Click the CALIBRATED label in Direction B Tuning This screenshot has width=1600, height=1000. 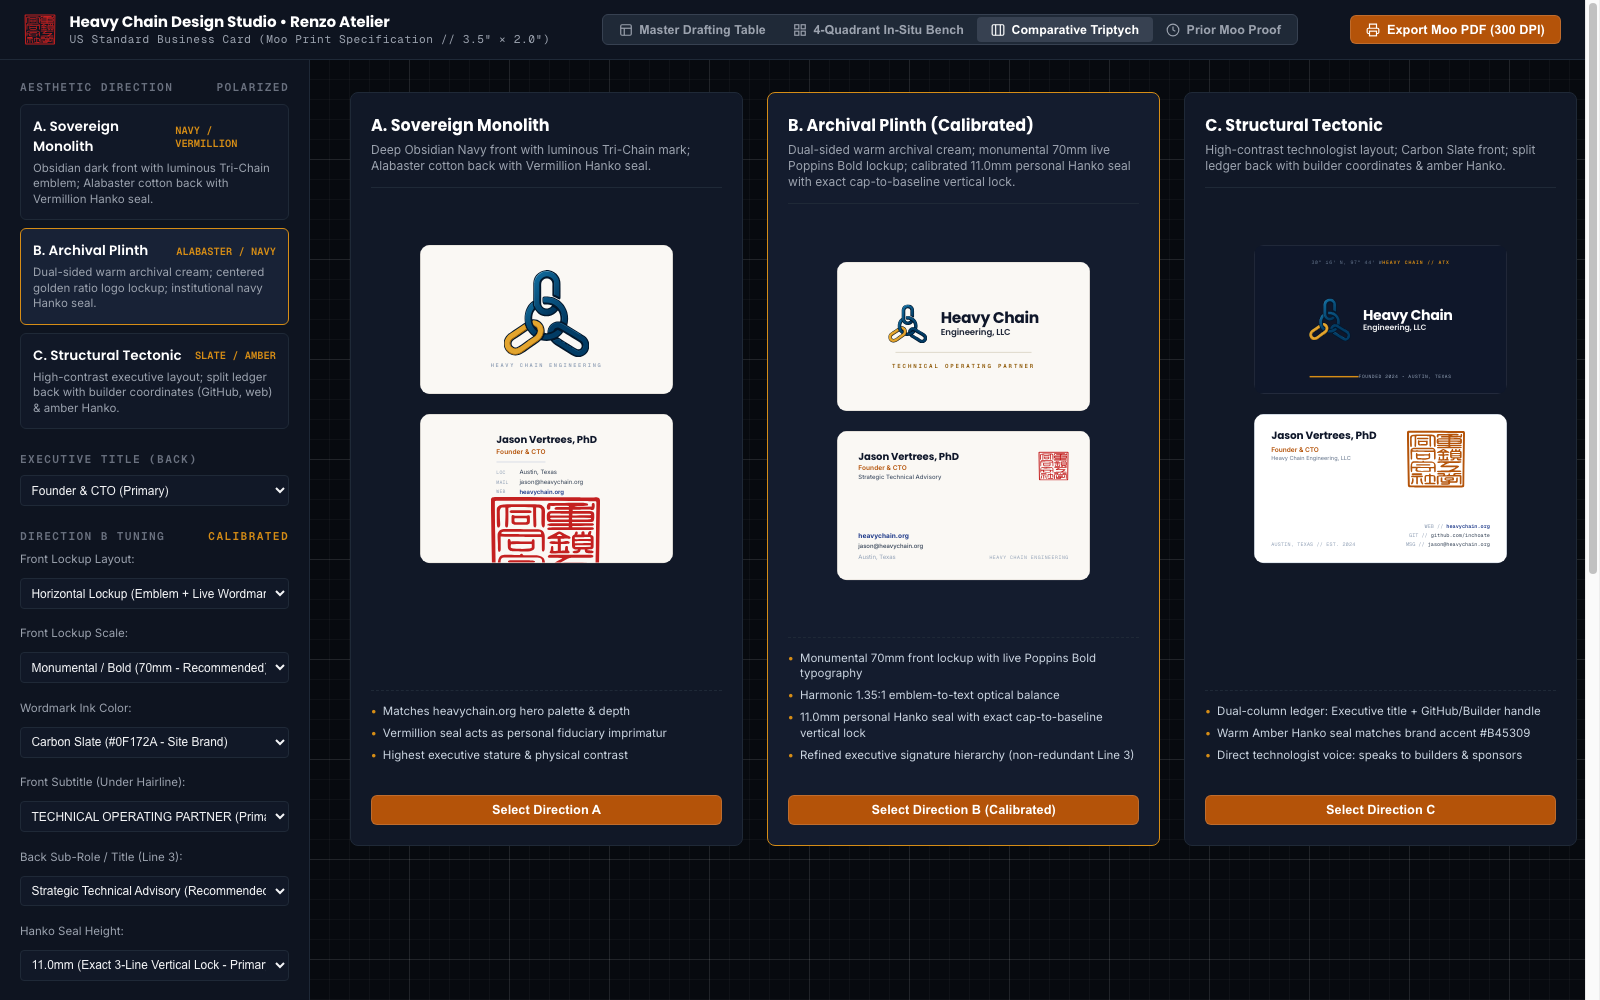pyautogui.click(x=248, y=537)
